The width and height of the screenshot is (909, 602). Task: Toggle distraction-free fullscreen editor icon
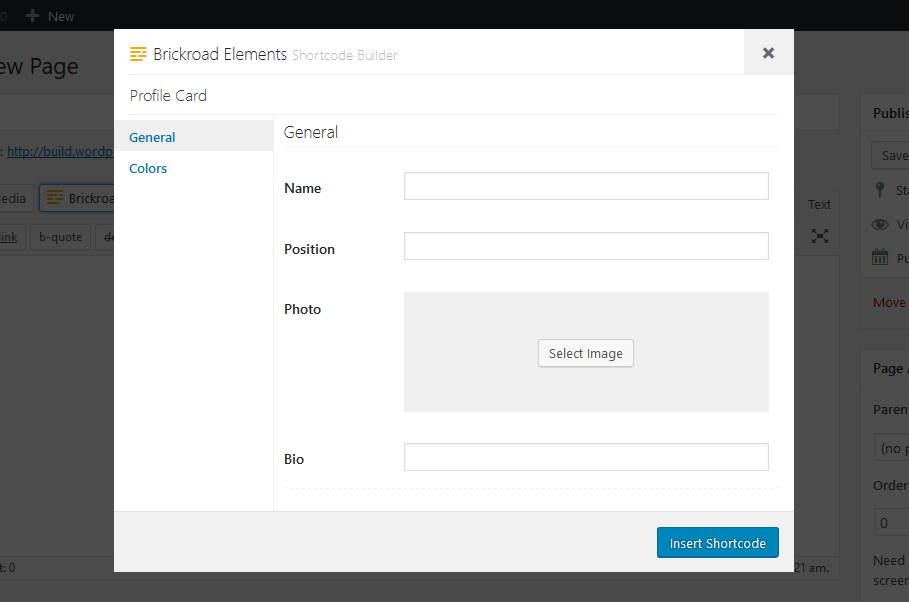(x=820, y=236)
